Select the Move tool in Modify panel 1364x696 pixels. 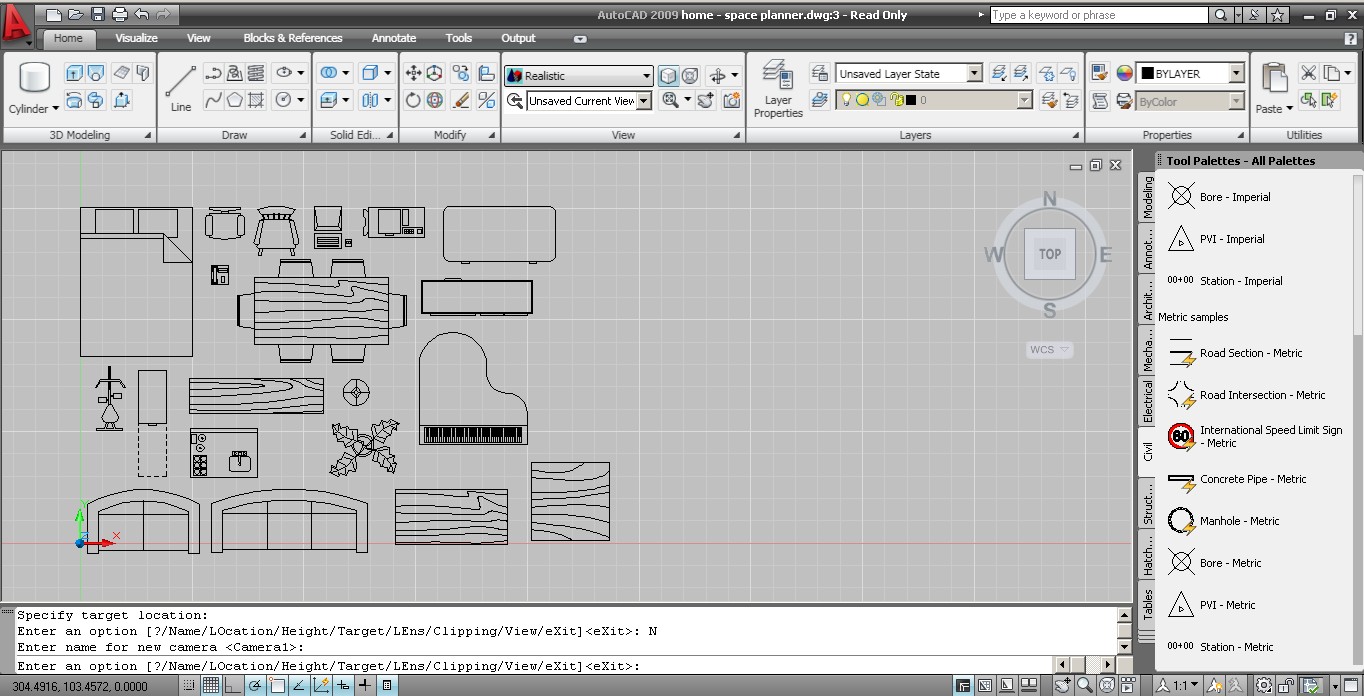click(413, 74)
